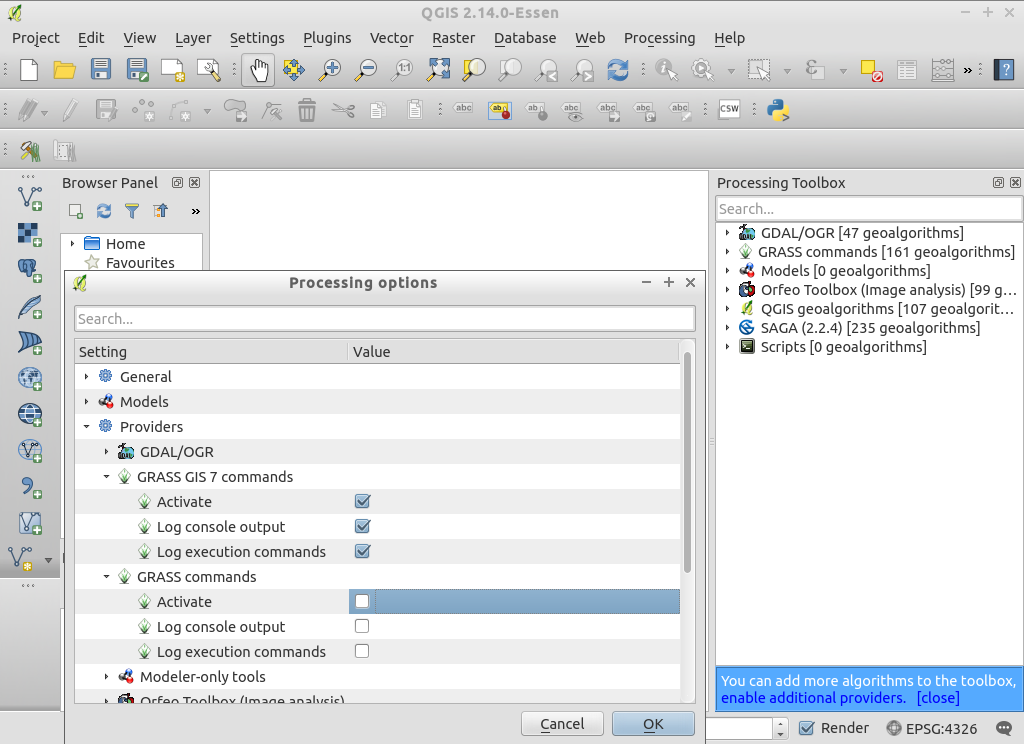Click the Open Attribute Table icon

click(906, 69)
